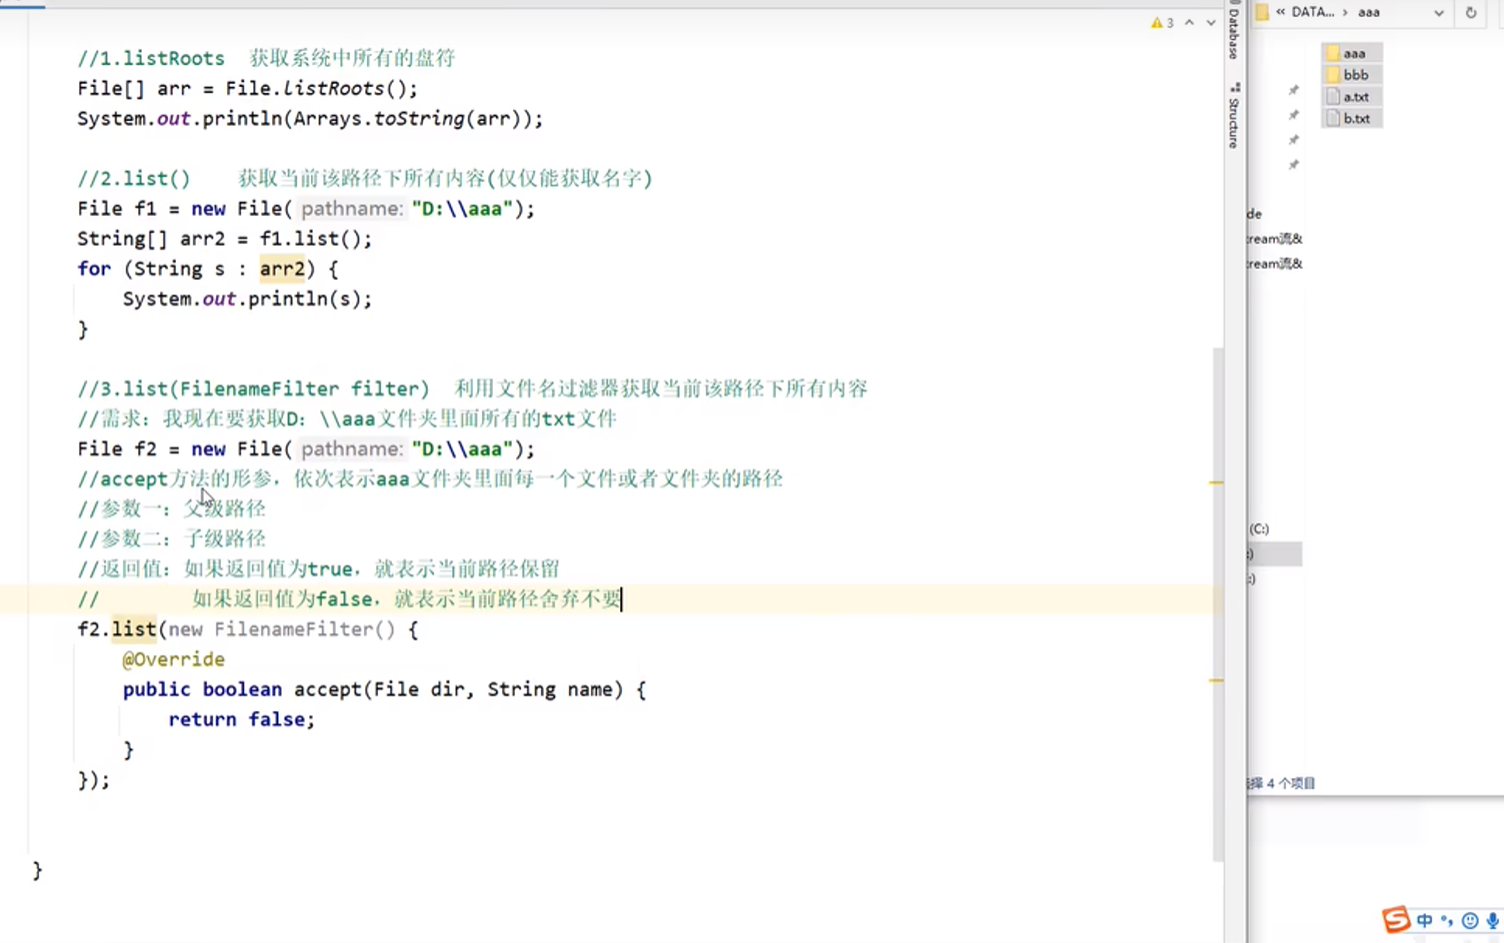Place cursor on File.listRoots() call

321,88
